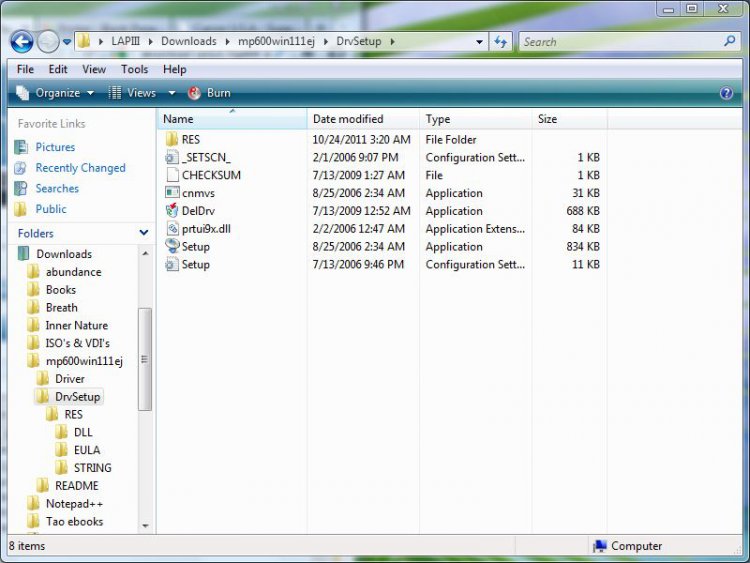750x563 pixels.
Task: Expand arrow after DrvSetup in breadcrumb
Action: pyautogui.click(x=392, y=42)
